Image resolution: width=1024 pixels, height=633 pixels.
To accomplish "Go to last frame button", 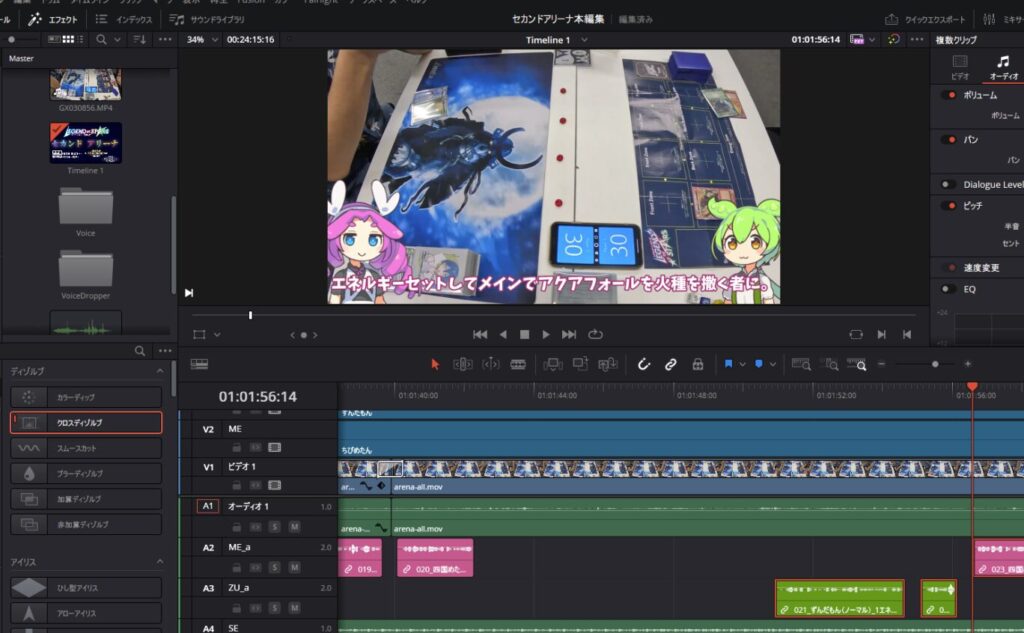I will (569, 334).
